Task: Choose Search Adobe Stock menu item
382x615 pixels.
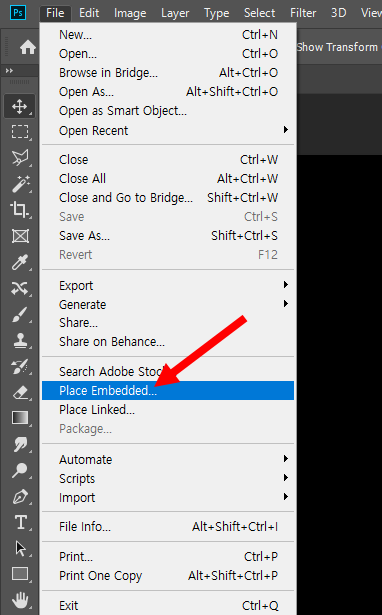Action: pos(168,371)
